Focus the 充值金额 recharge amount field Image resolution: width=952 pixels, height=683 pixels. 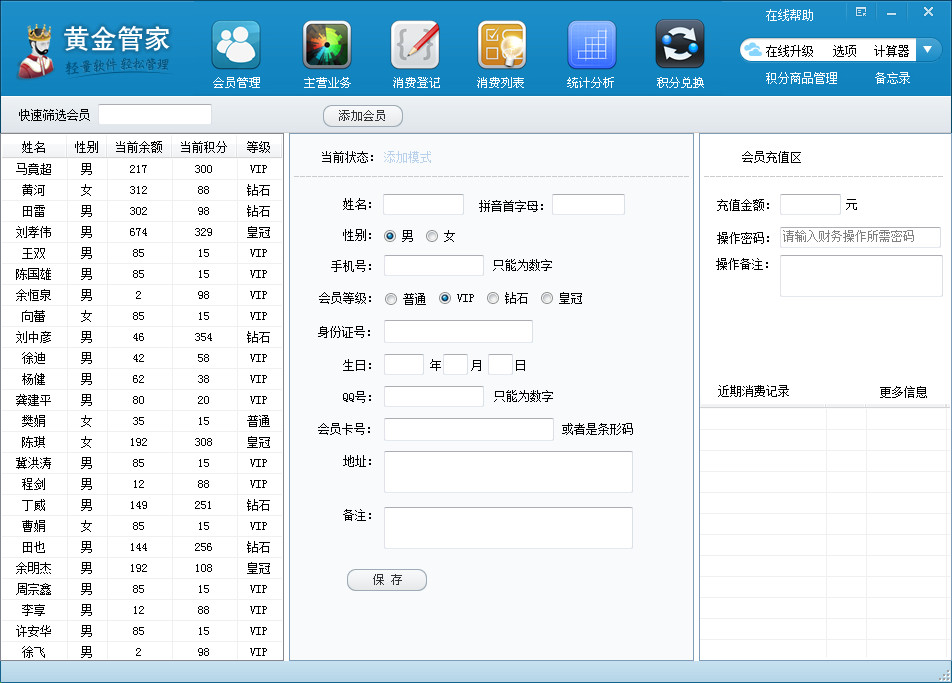pyautogui.click(x=810, y=205)
